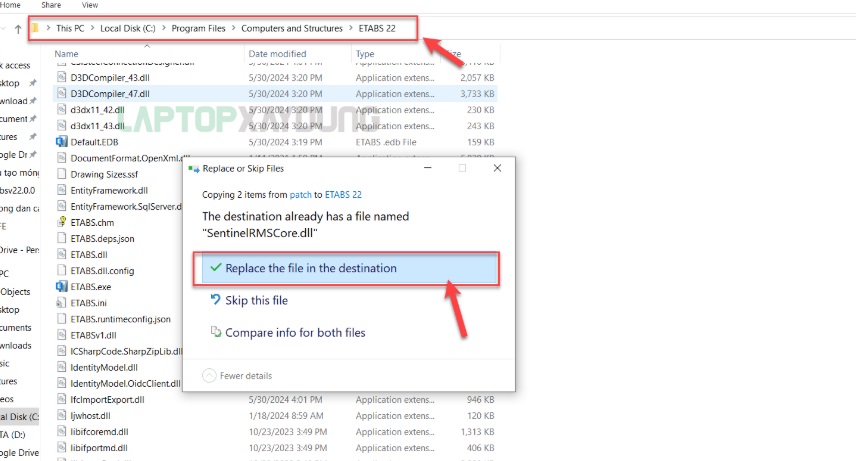Collapse dialog with Fewer details

237,376
